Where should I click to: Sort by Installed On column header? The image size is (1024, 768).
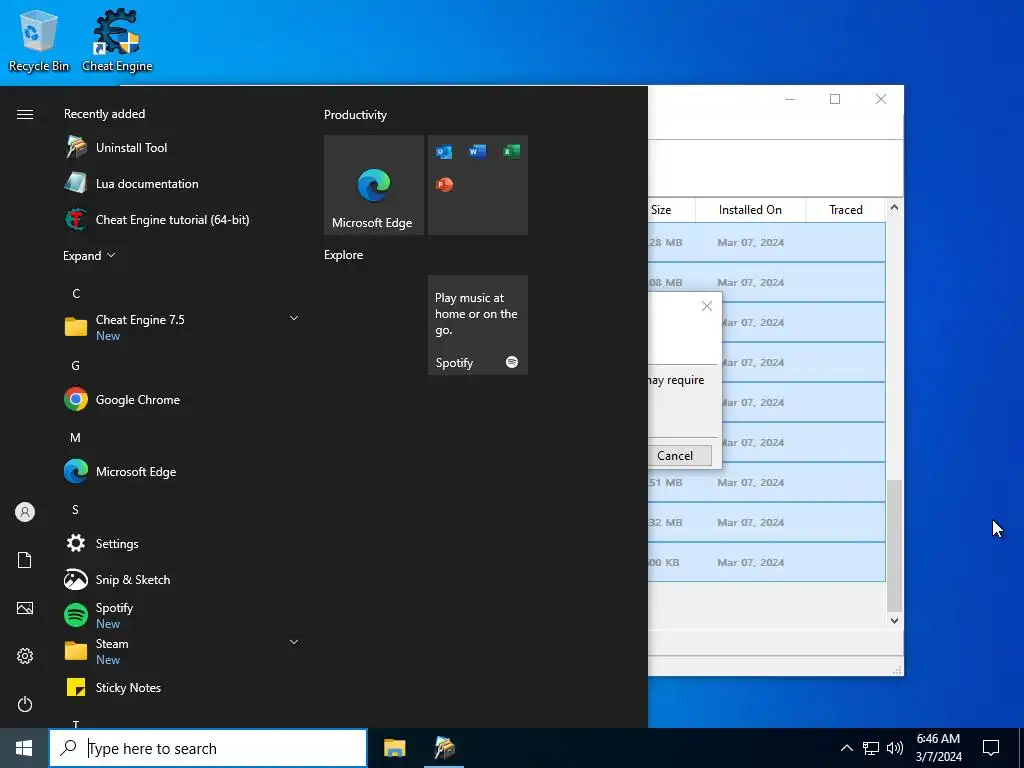click(750, 210)
